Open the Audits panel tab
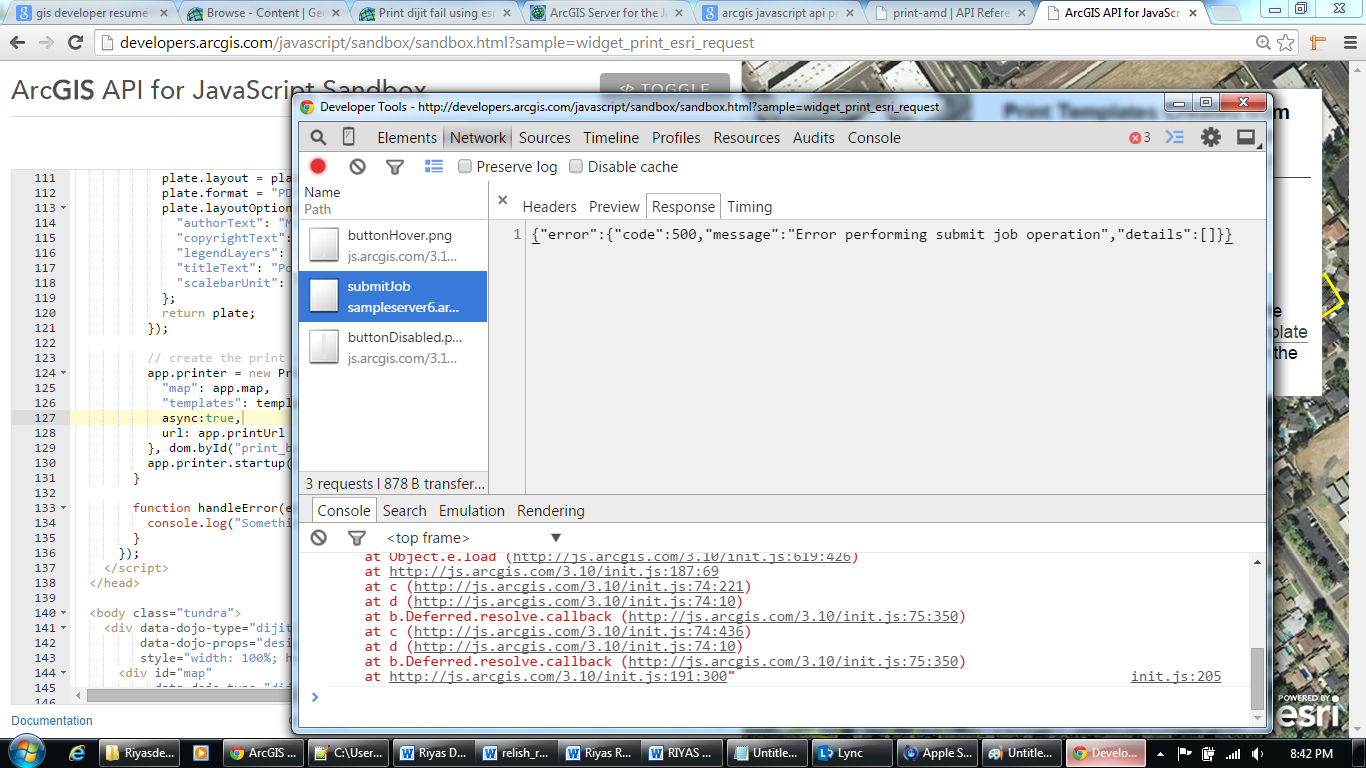Image resolution: width=1366 pixels, height=768 pixels. point(814,138)
